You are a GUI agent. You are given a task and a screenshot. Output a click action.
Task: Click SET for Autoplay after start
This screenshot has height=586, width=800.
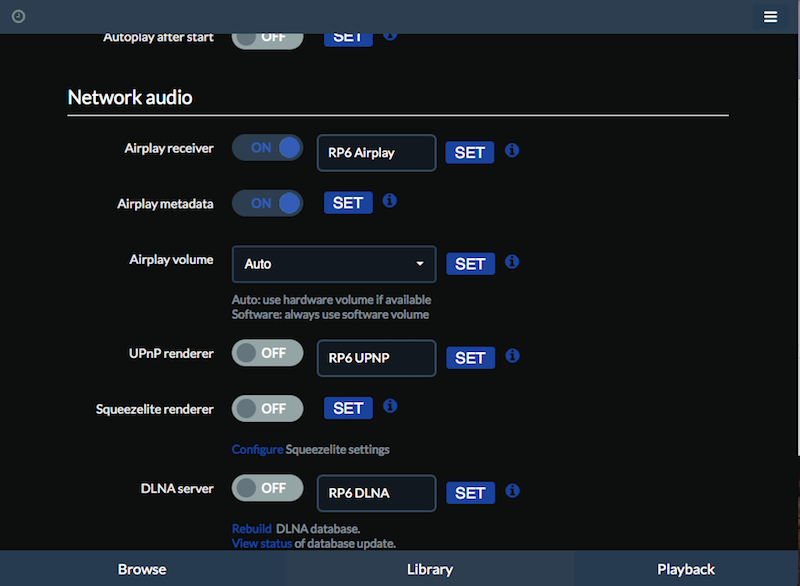(348, 40)
